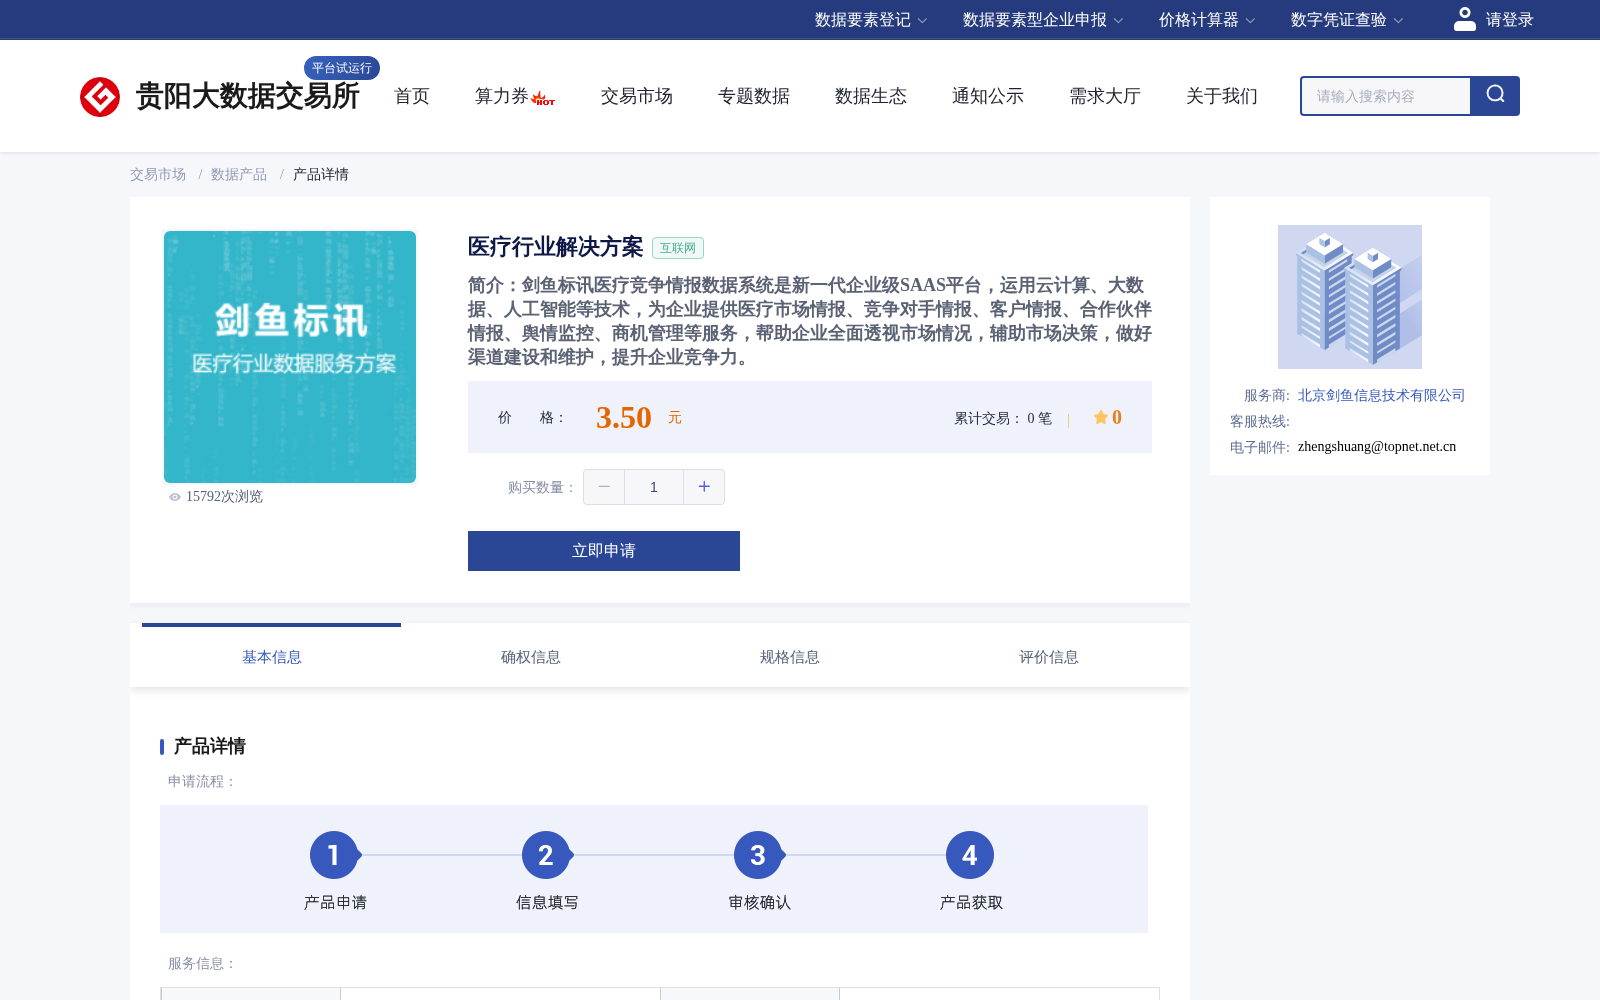Open the 专题数据 nav item
The width and height of the screenshot is (1600, 1000).
(x=754, y=96)
